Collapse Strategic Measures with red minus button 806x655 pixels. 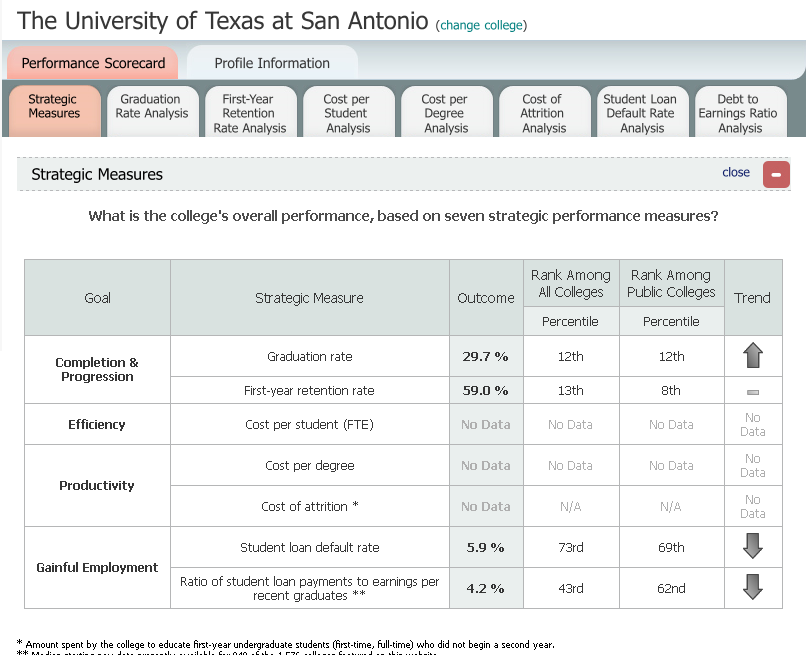776,174
